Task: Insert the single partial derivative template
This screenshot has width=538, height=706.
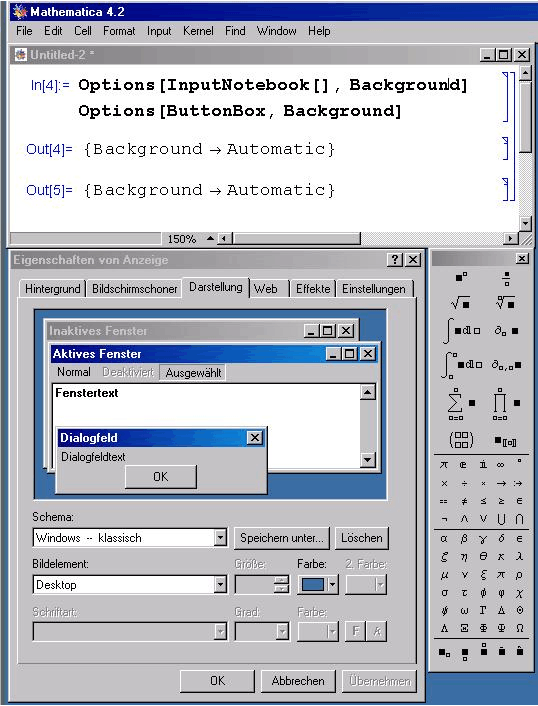Action: tap(506, 331)
